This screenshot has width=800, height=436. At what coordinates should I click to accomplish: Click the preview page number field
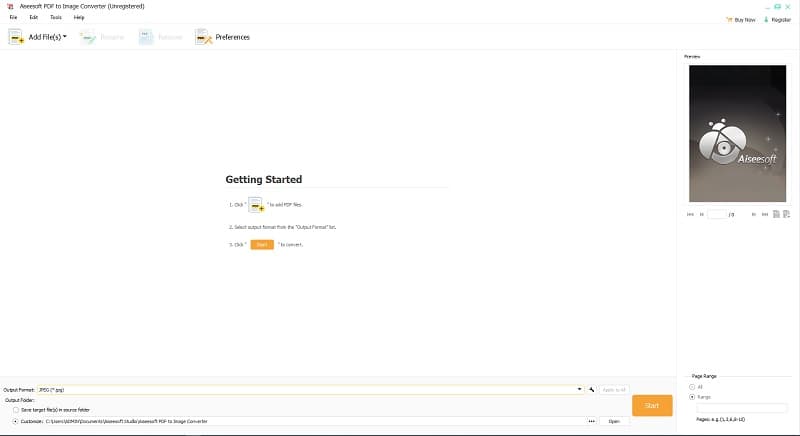pyautogui.click(x=717, y=215)
